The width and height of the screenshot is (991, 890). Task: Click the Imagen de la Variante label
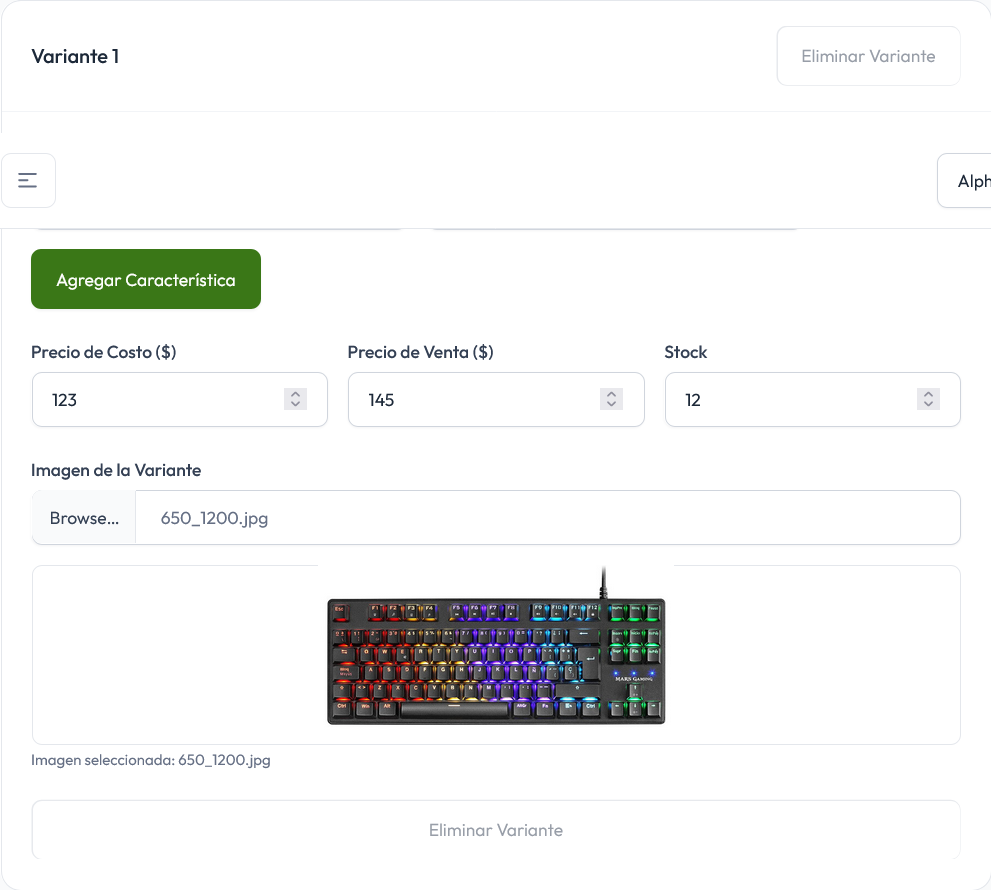coord(116,470)
